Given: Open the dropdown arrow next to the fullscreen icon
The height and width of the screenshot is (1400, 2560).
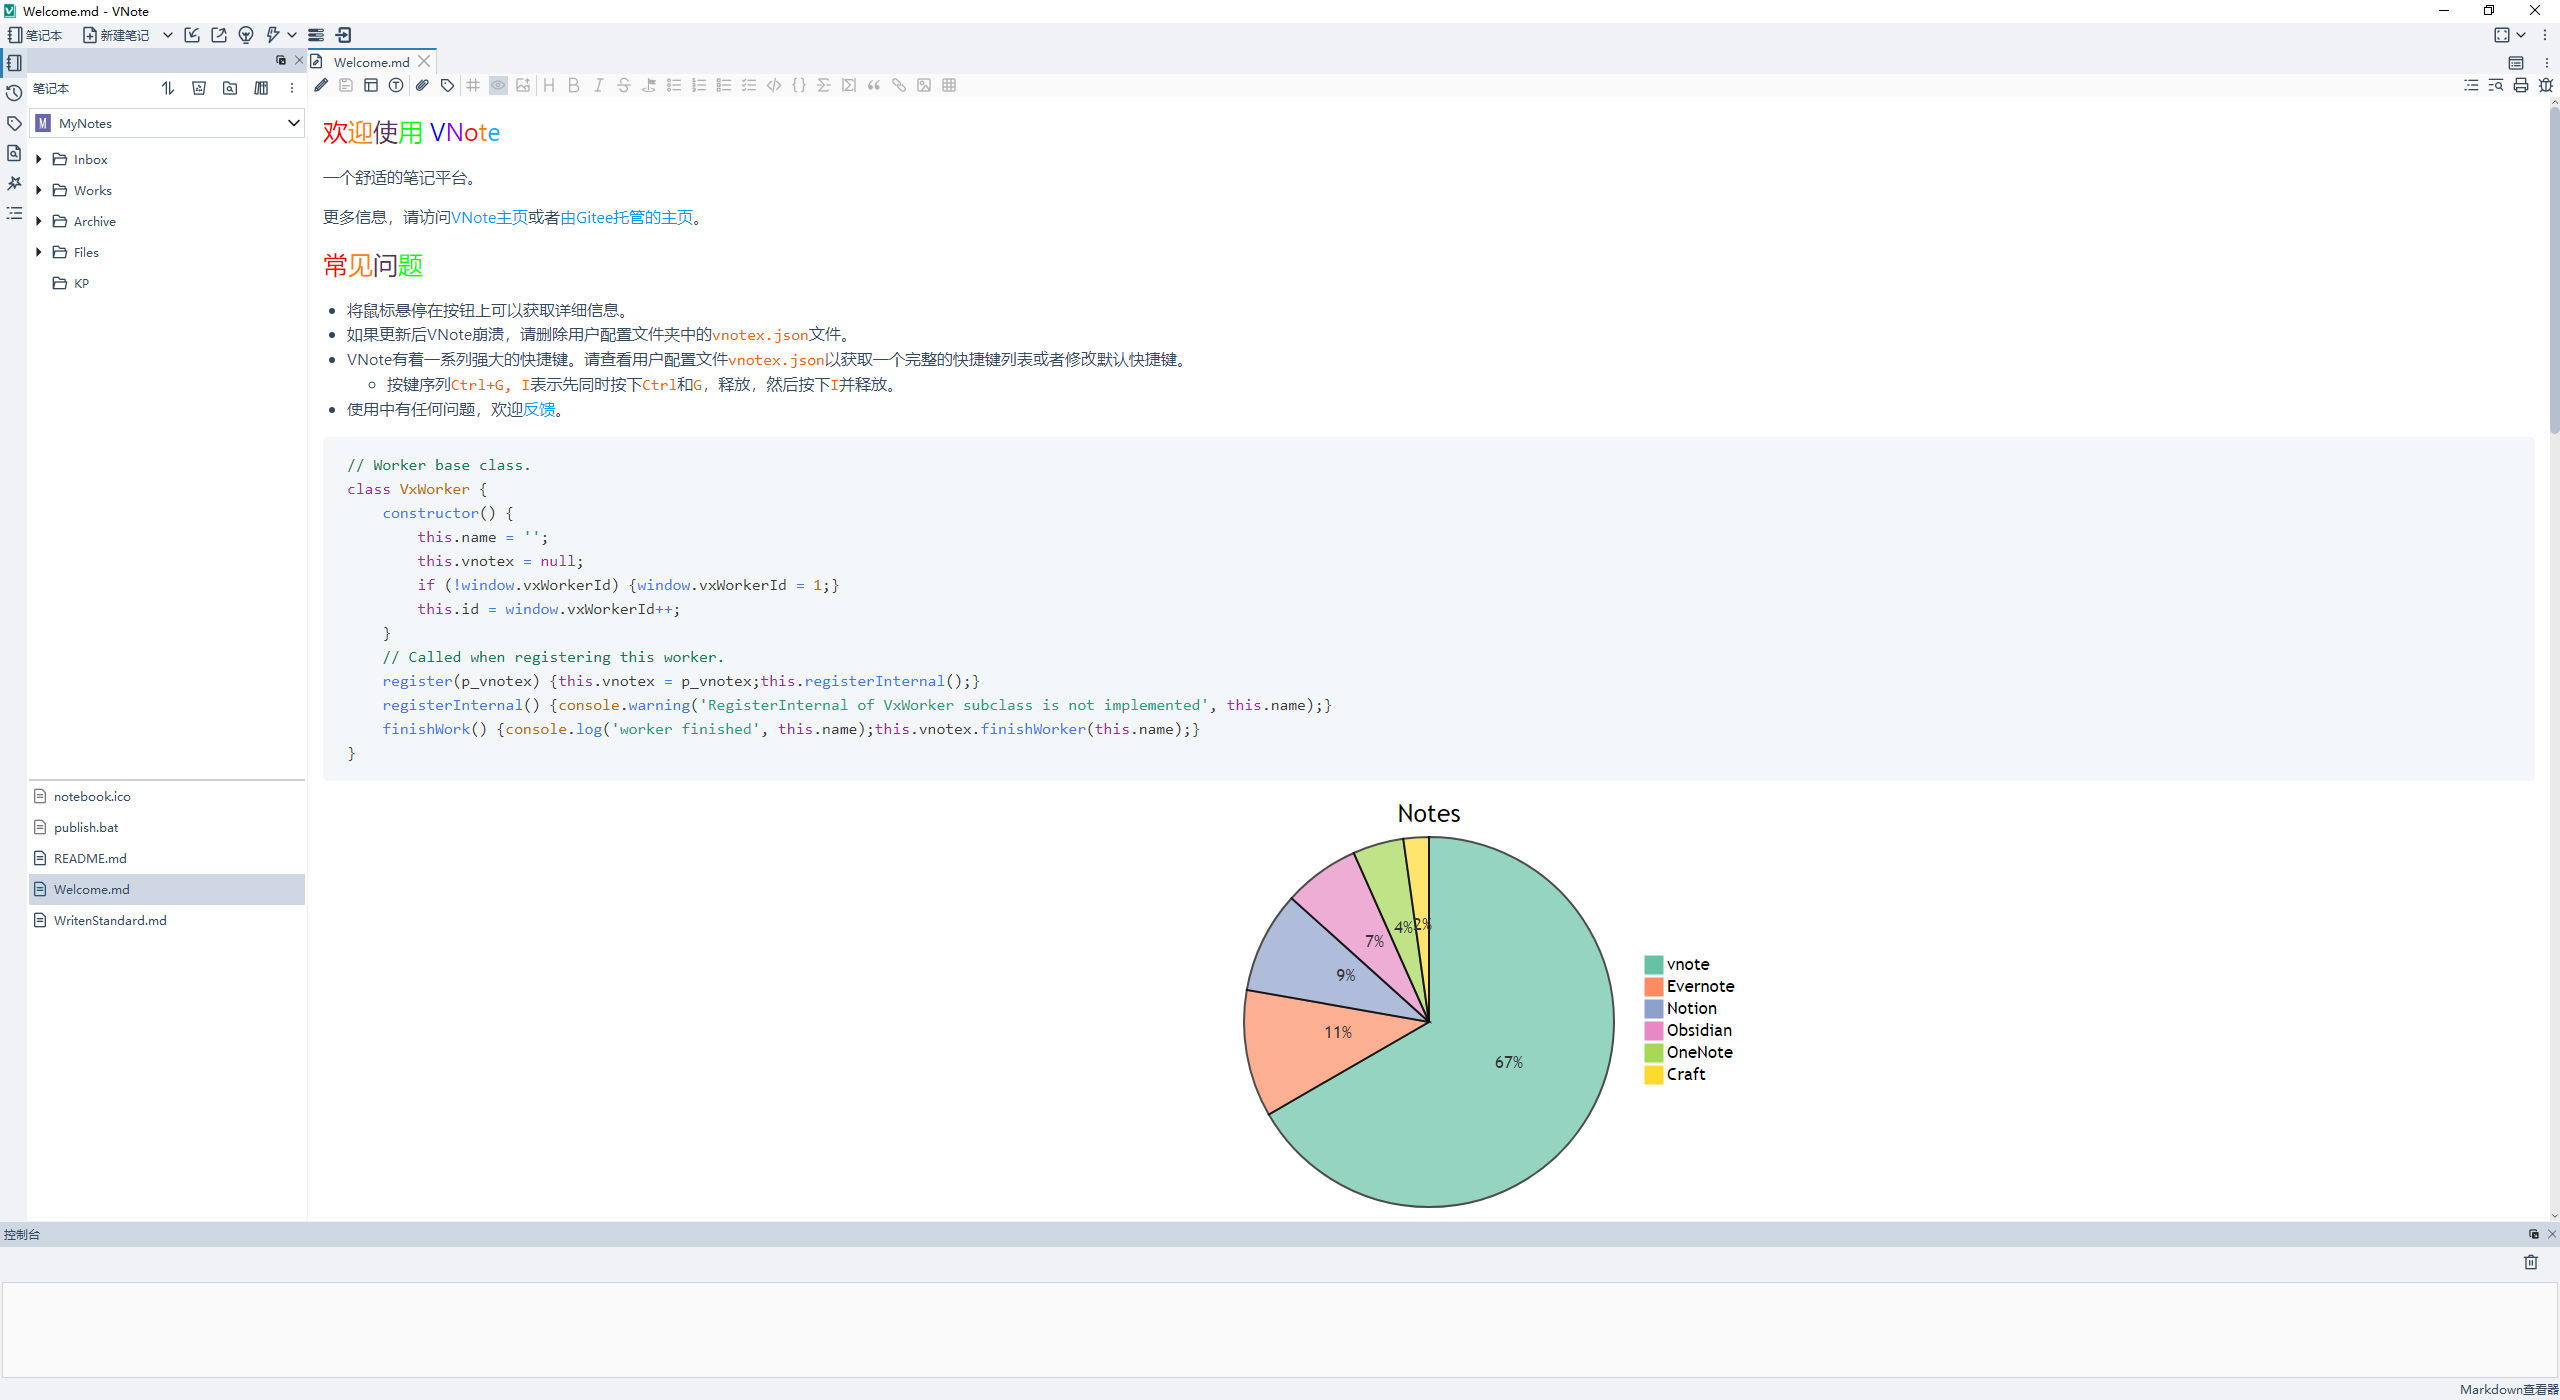Looking at the screenshot, I should [2521, 35].
